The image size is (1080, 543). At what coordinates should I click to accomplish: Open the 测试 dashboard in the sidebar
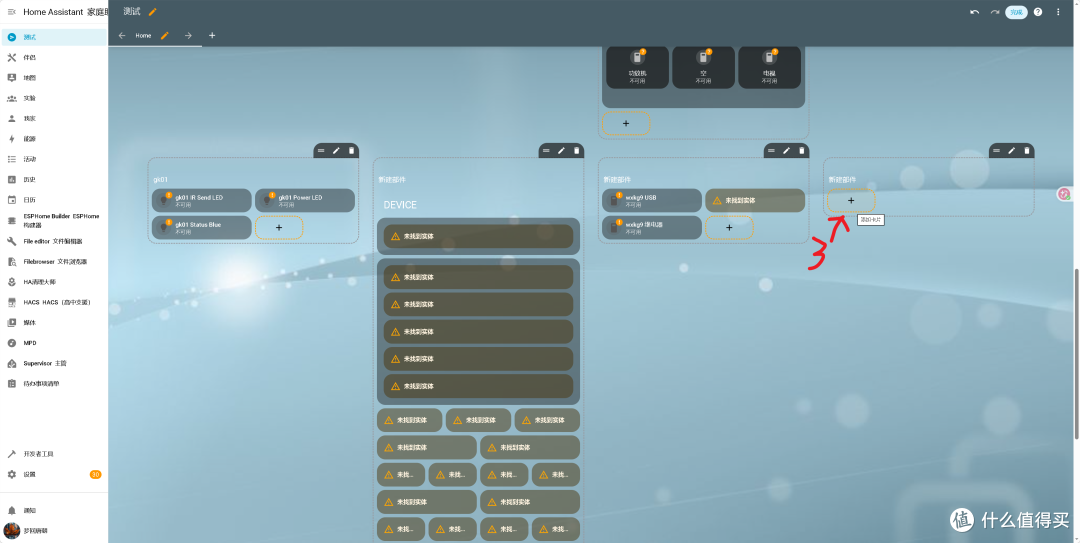tap(54, 37)
